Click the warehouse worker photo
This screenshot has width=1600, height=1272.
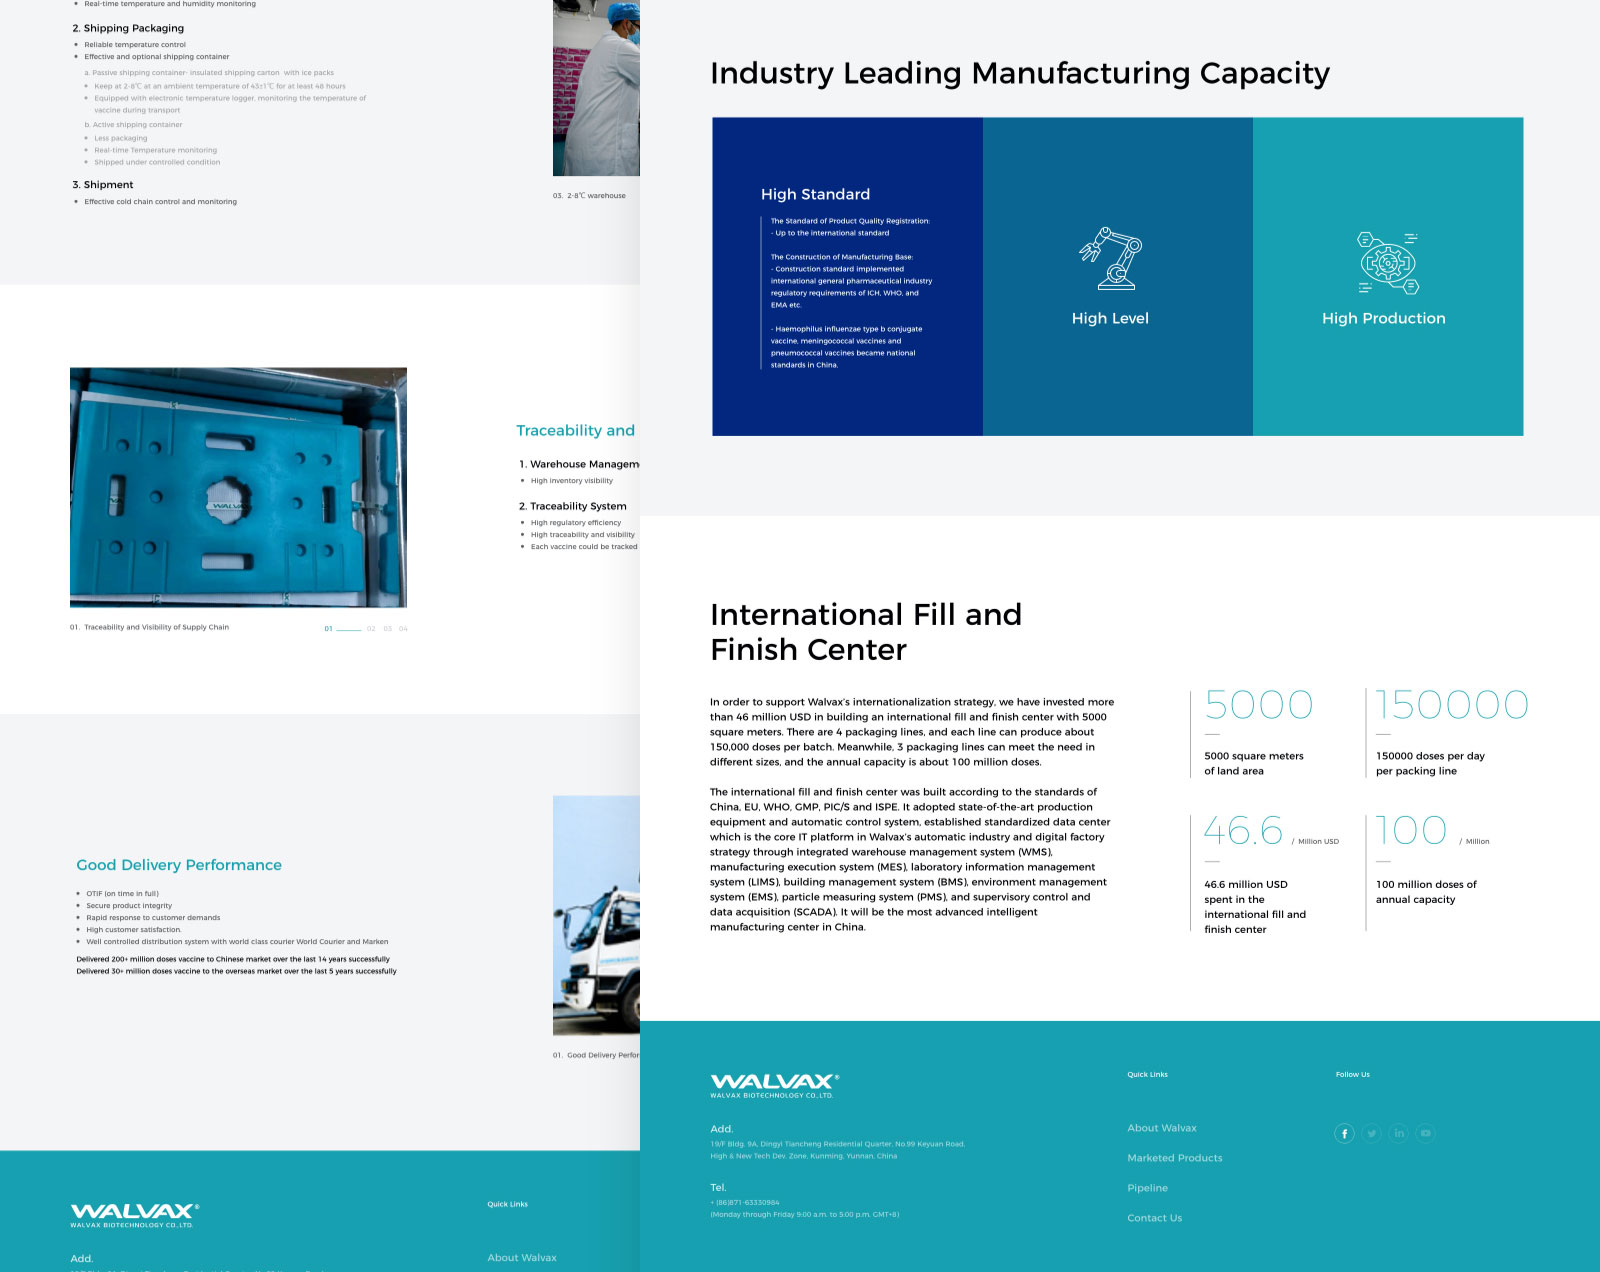coord(596,88)
